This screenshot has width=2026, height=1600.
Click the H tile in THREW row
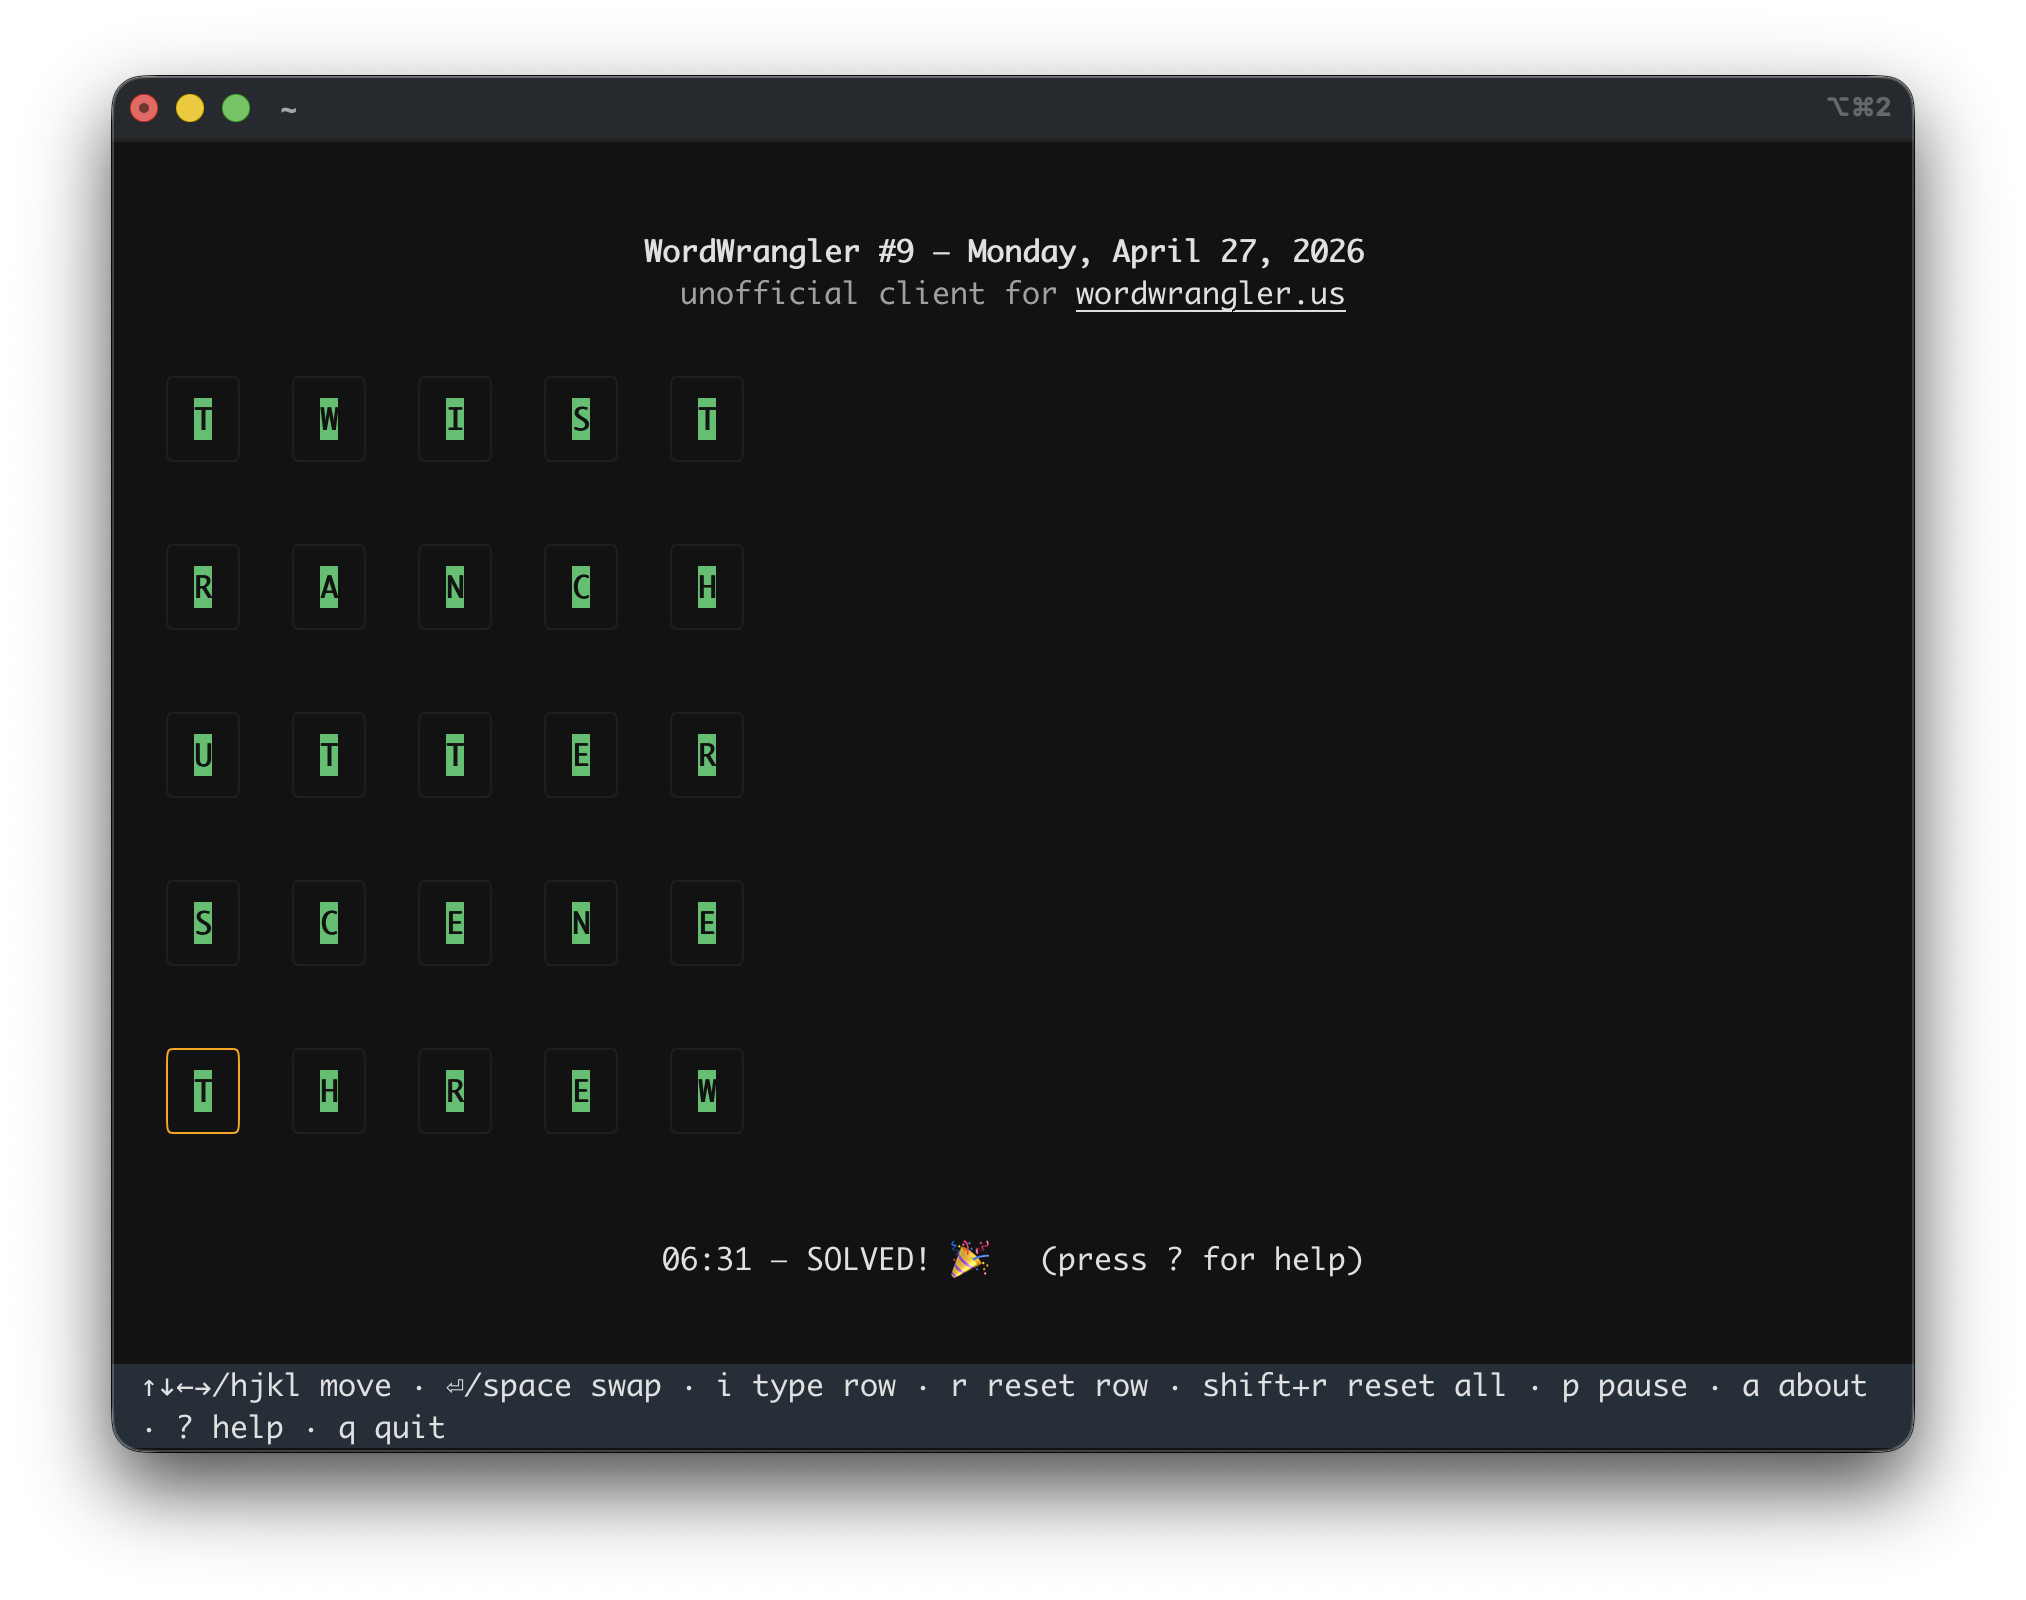pos(329,1091)
